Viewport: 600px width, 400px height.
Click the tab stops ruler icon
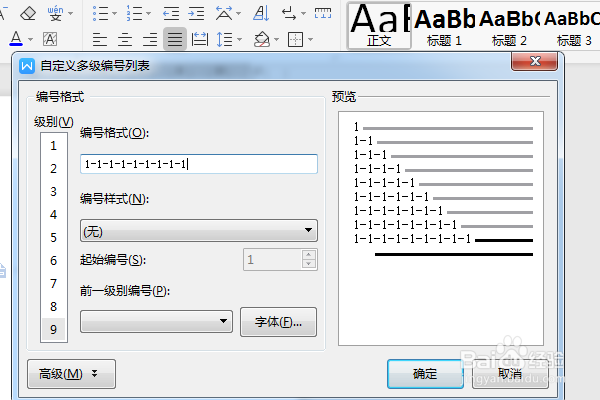point(323,13)
